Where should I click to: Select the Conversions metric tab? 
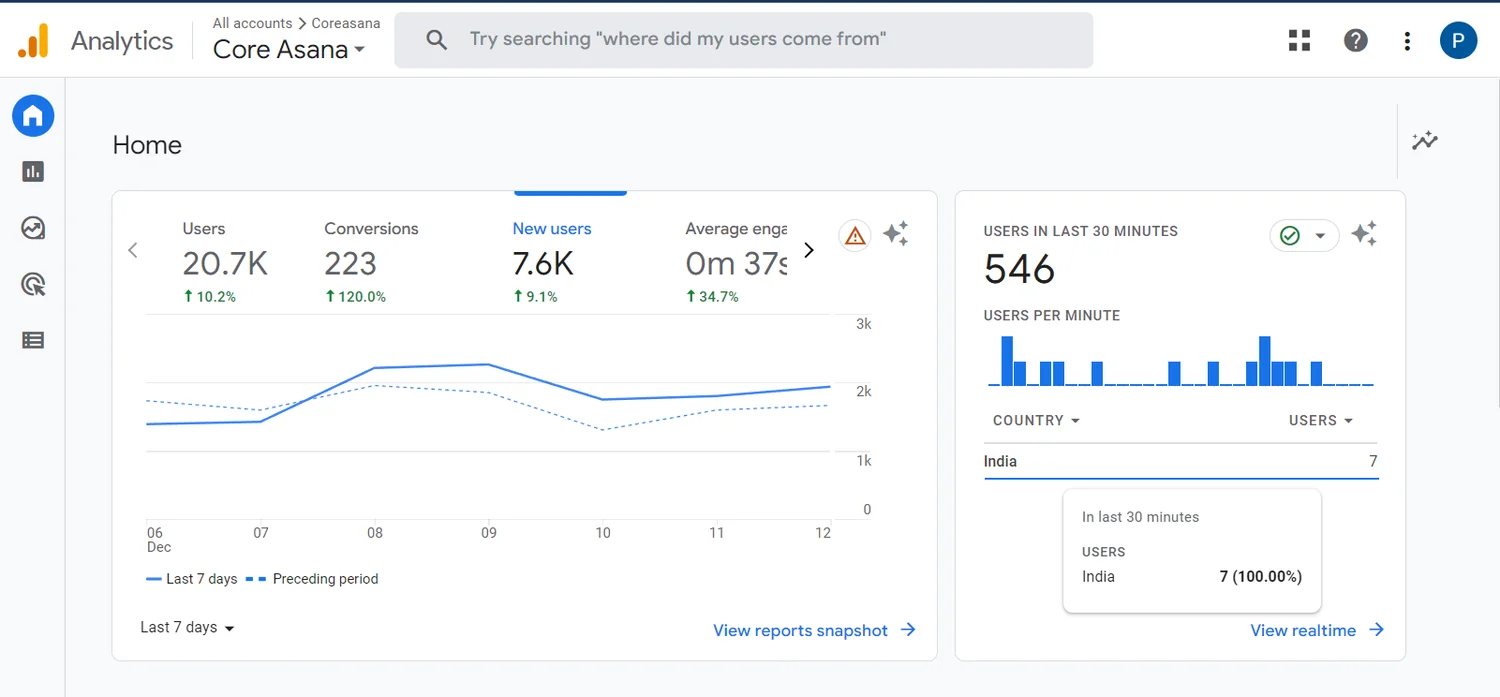[x=371, y=261]
